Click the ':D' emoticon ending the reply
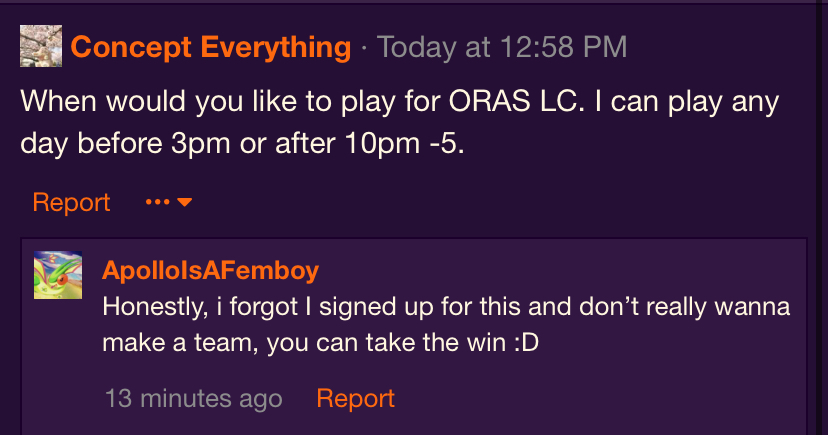This screenshot has height=435, width=828. [526, 343]
